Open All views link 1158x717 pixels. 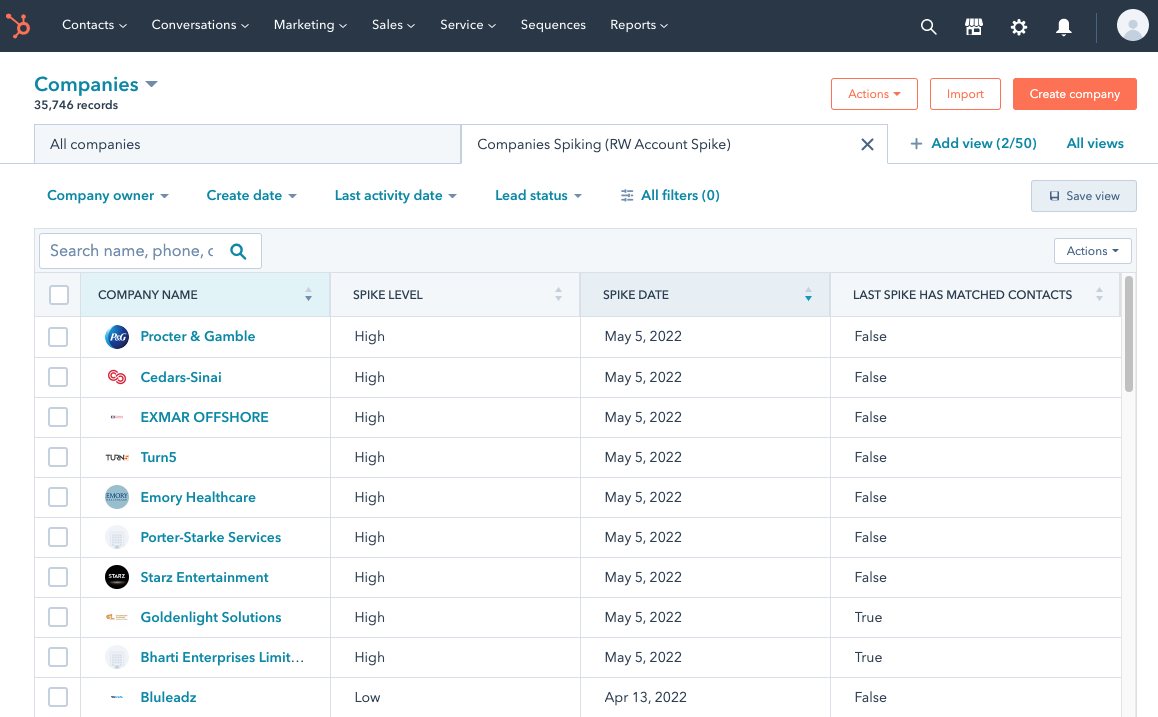pos(1094,143)
